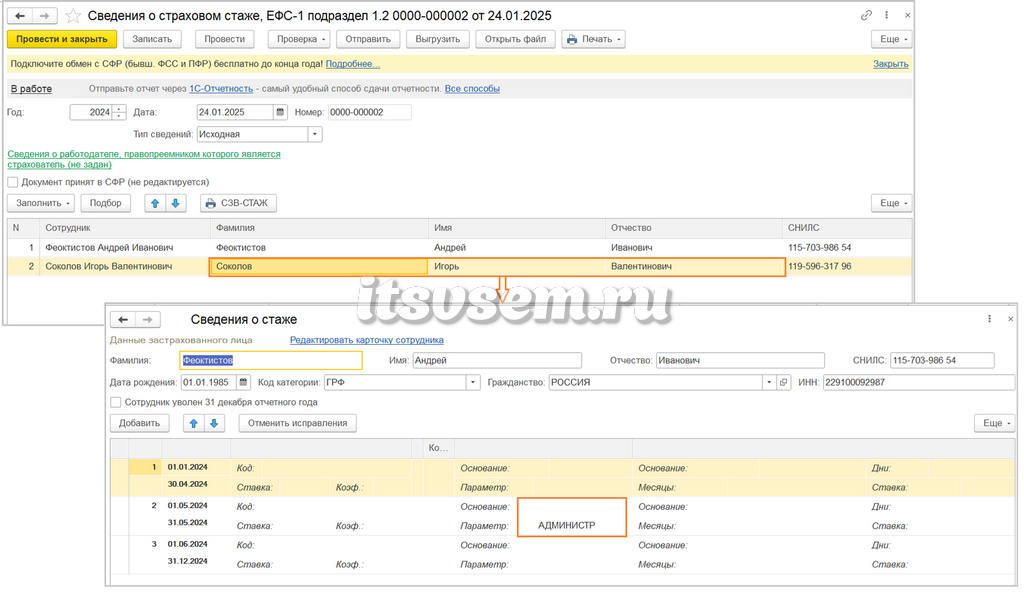1024x597 pixels.
Task: Expand the Гражданство dropdown arrow
Action: point(769,382)
